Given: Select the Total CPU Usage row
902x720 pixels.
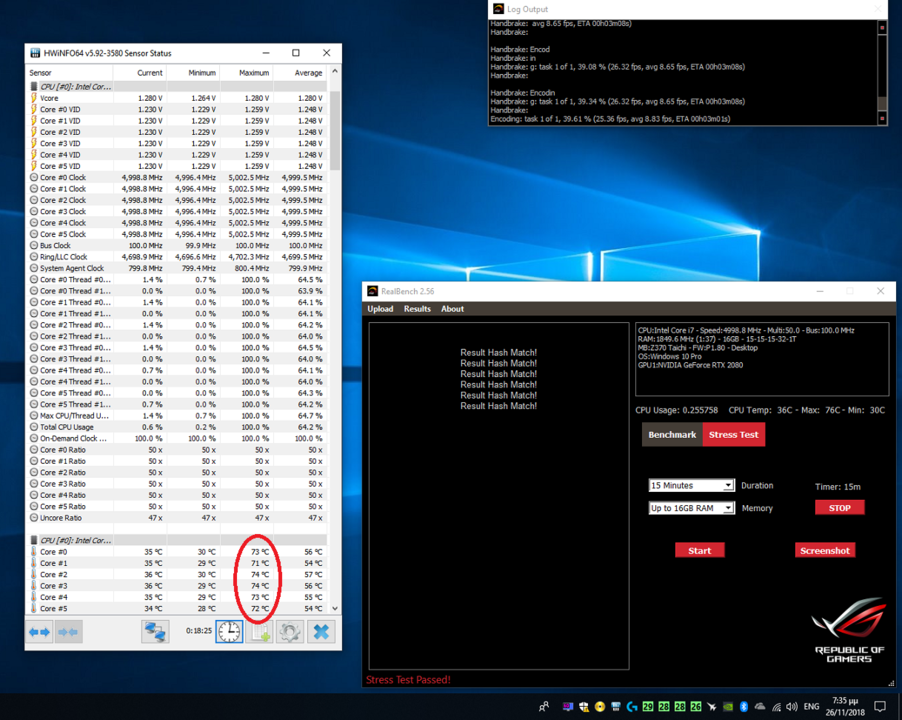Looking at the screenshot, I should (x=177, y=427).
